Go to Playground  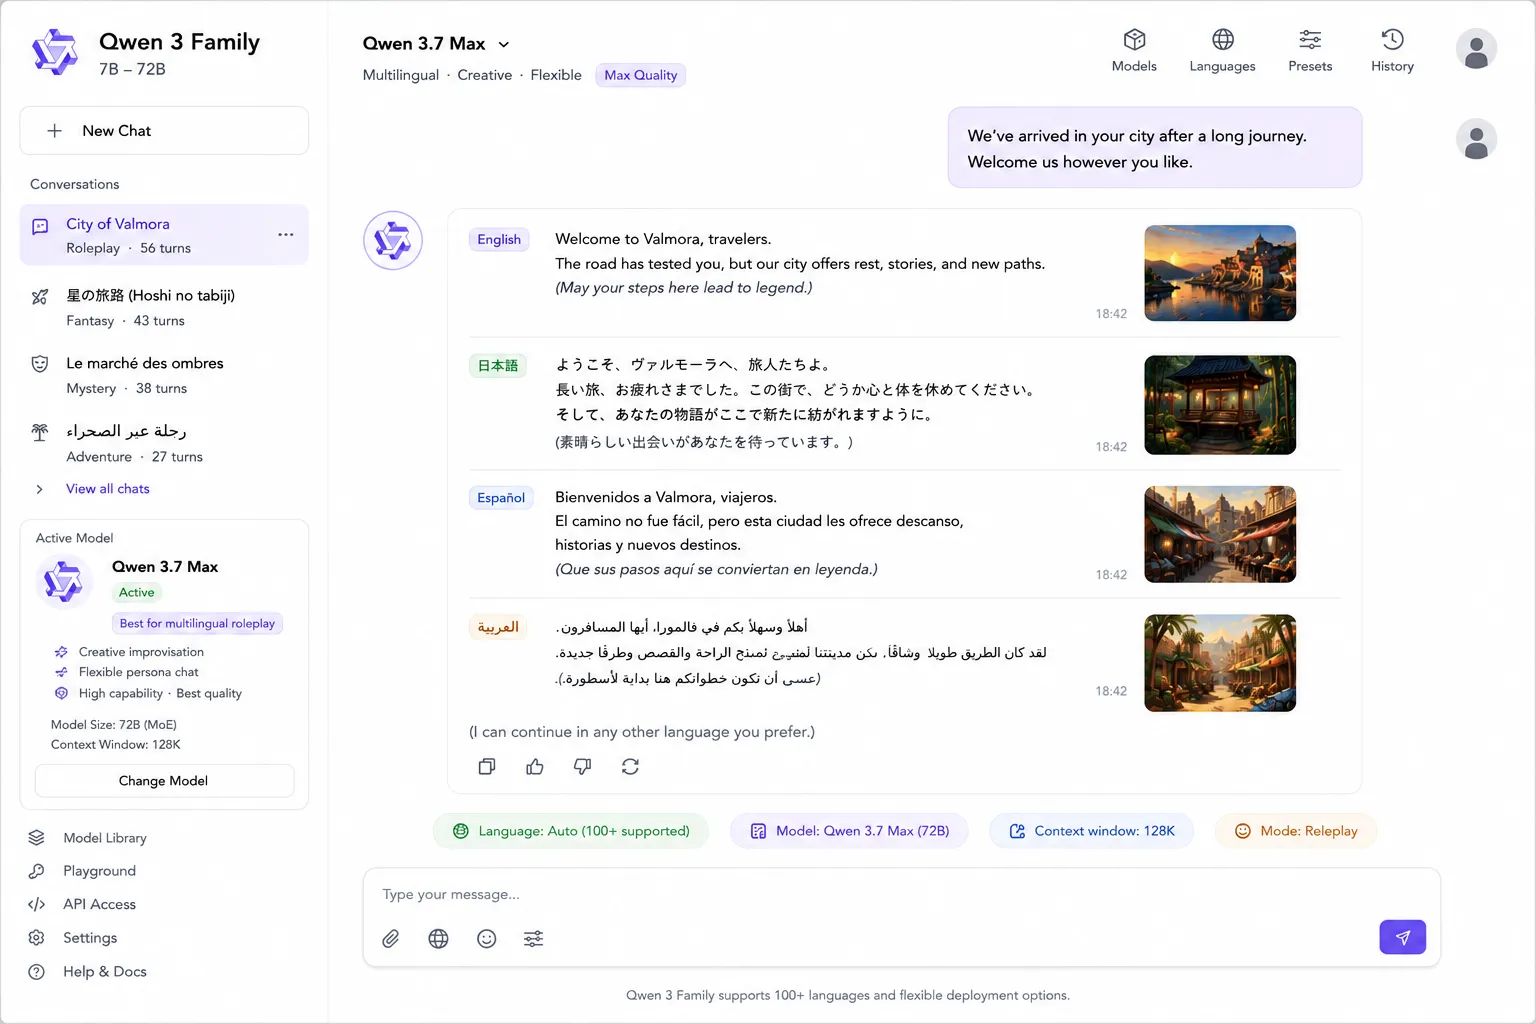(99, 871)
